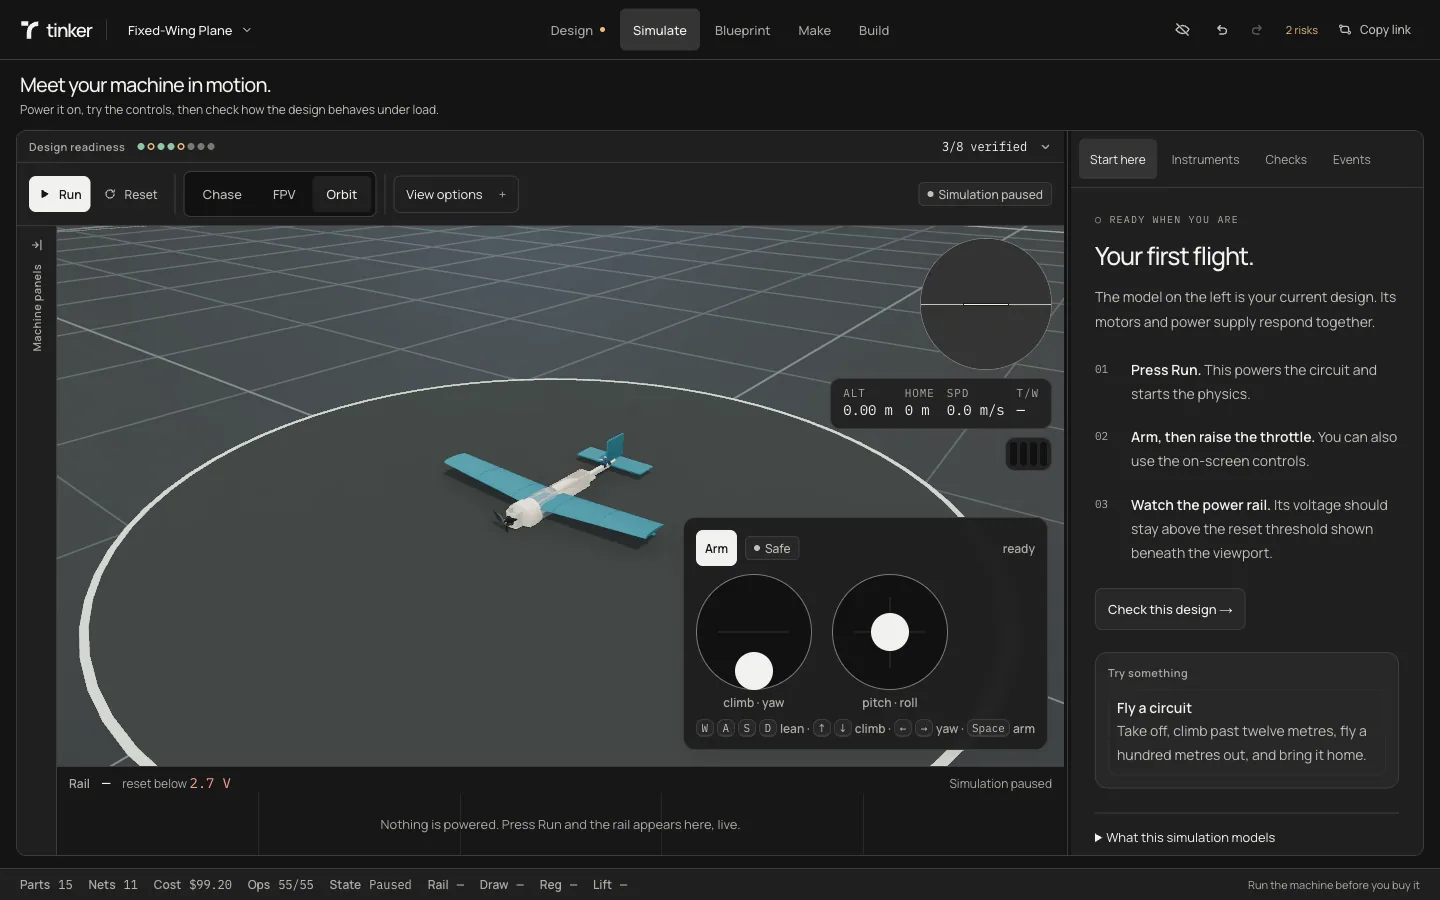
Task: Click the telemetry ALT readout
Action: [x=867, y=402]
